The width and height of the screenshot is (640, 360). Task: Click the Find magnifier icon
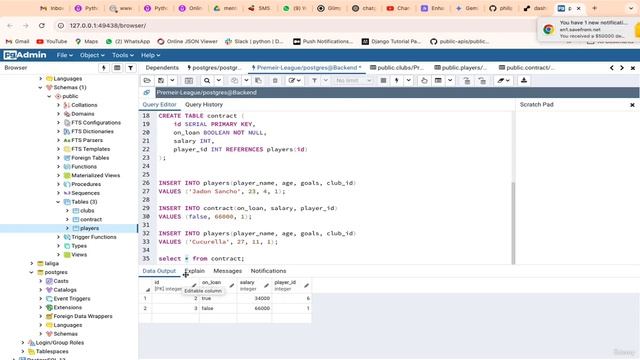[x=207, y=80]
